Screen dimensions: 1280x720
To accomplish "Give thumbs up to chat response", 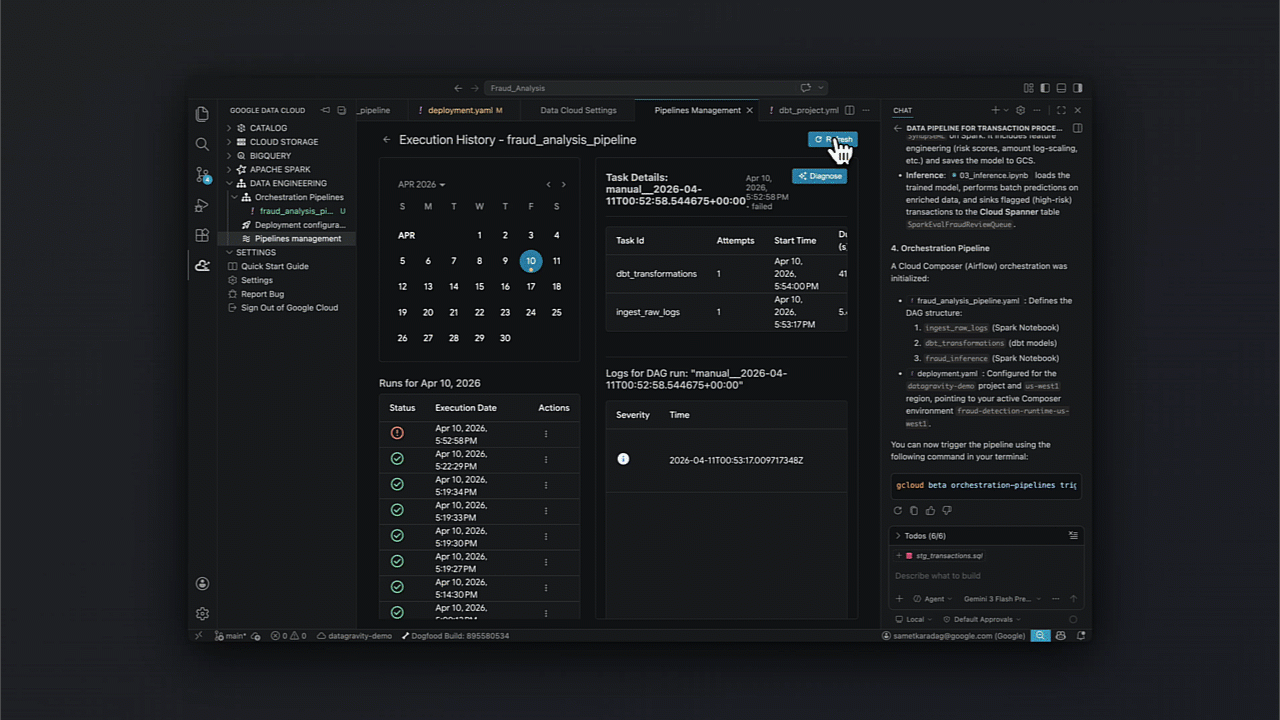I will point(930,511).
